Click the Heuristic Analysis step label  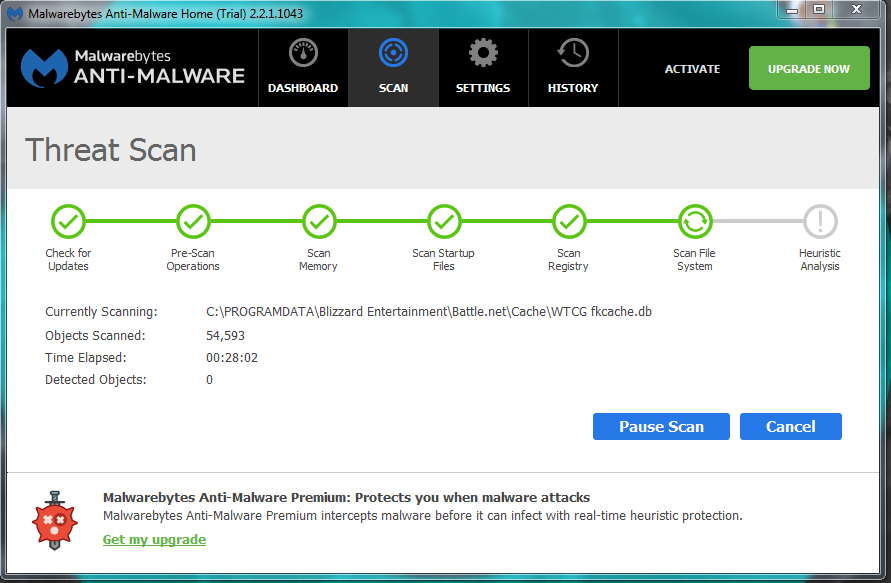tap(819, 260)
